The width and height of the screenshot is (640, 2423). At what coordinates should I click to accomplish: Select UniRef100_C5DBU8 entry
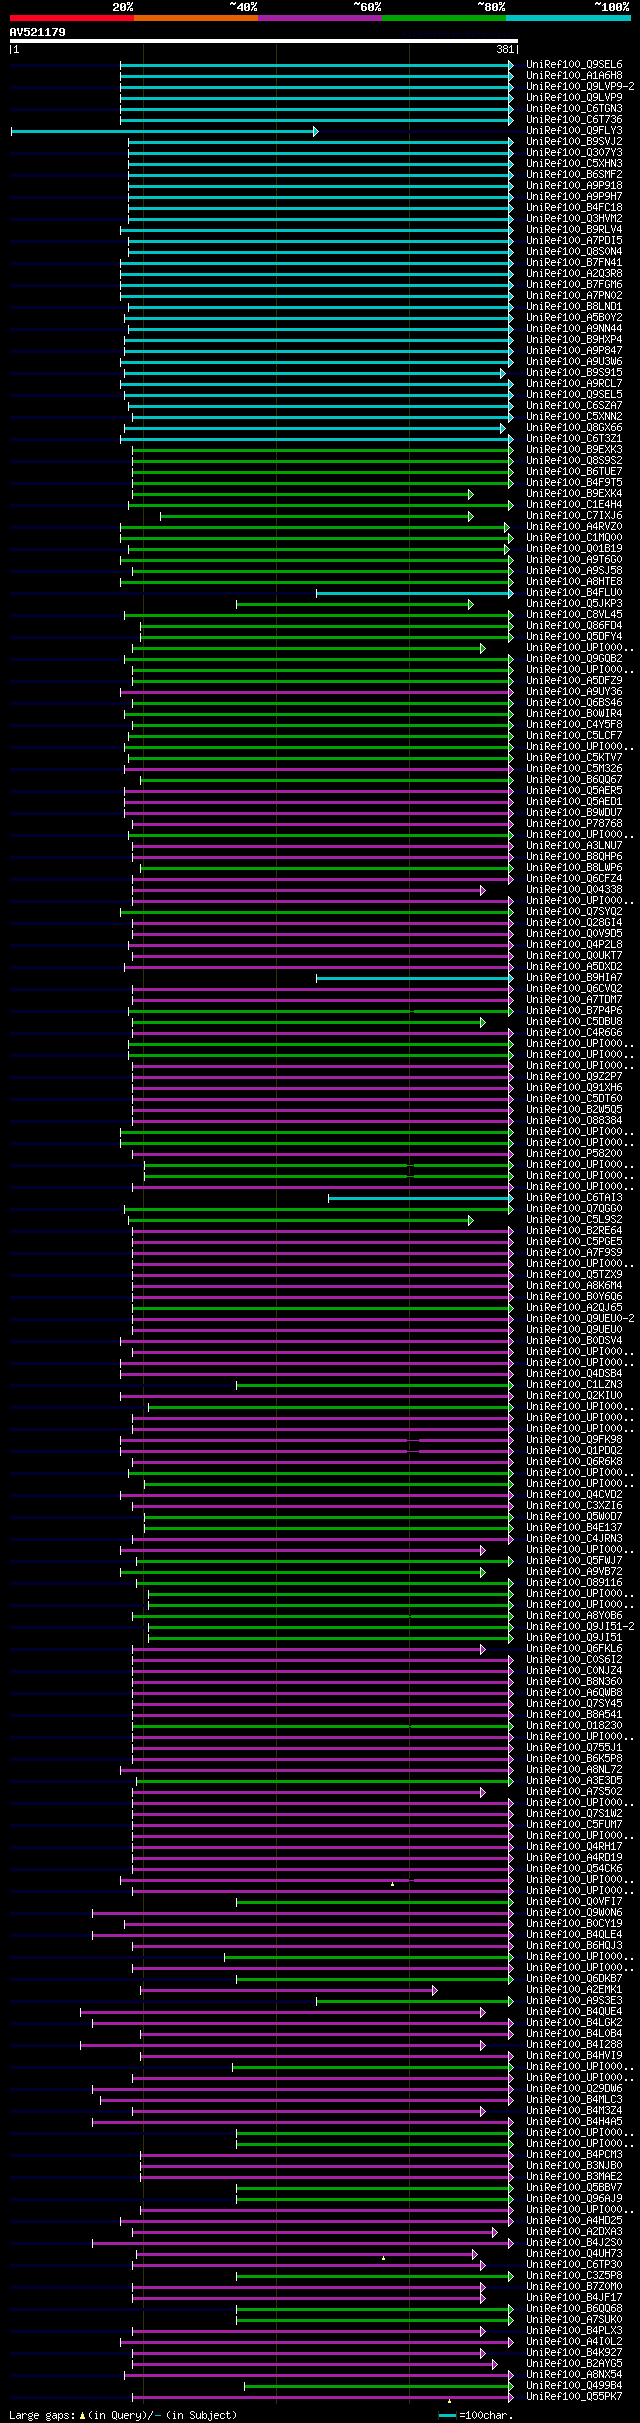574,1022
